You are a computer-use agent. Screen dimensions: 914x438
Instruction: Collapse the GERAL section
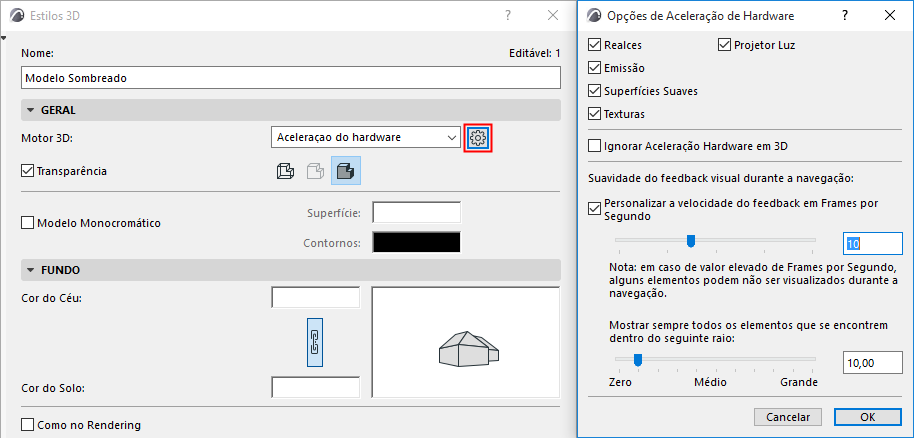click(x=31, y=110)
